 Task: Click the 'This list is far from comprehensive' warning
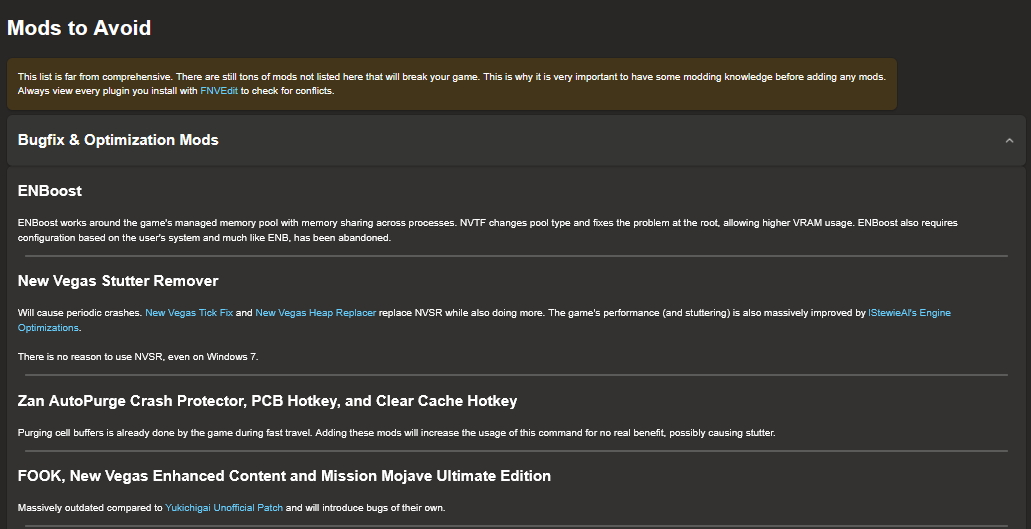[452, 84]
